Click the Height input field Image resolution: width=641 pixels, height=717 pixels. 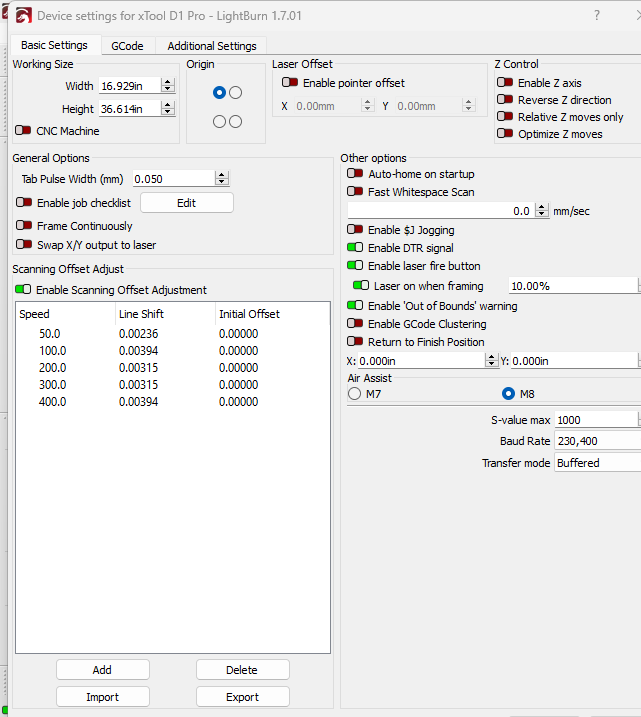130,109
